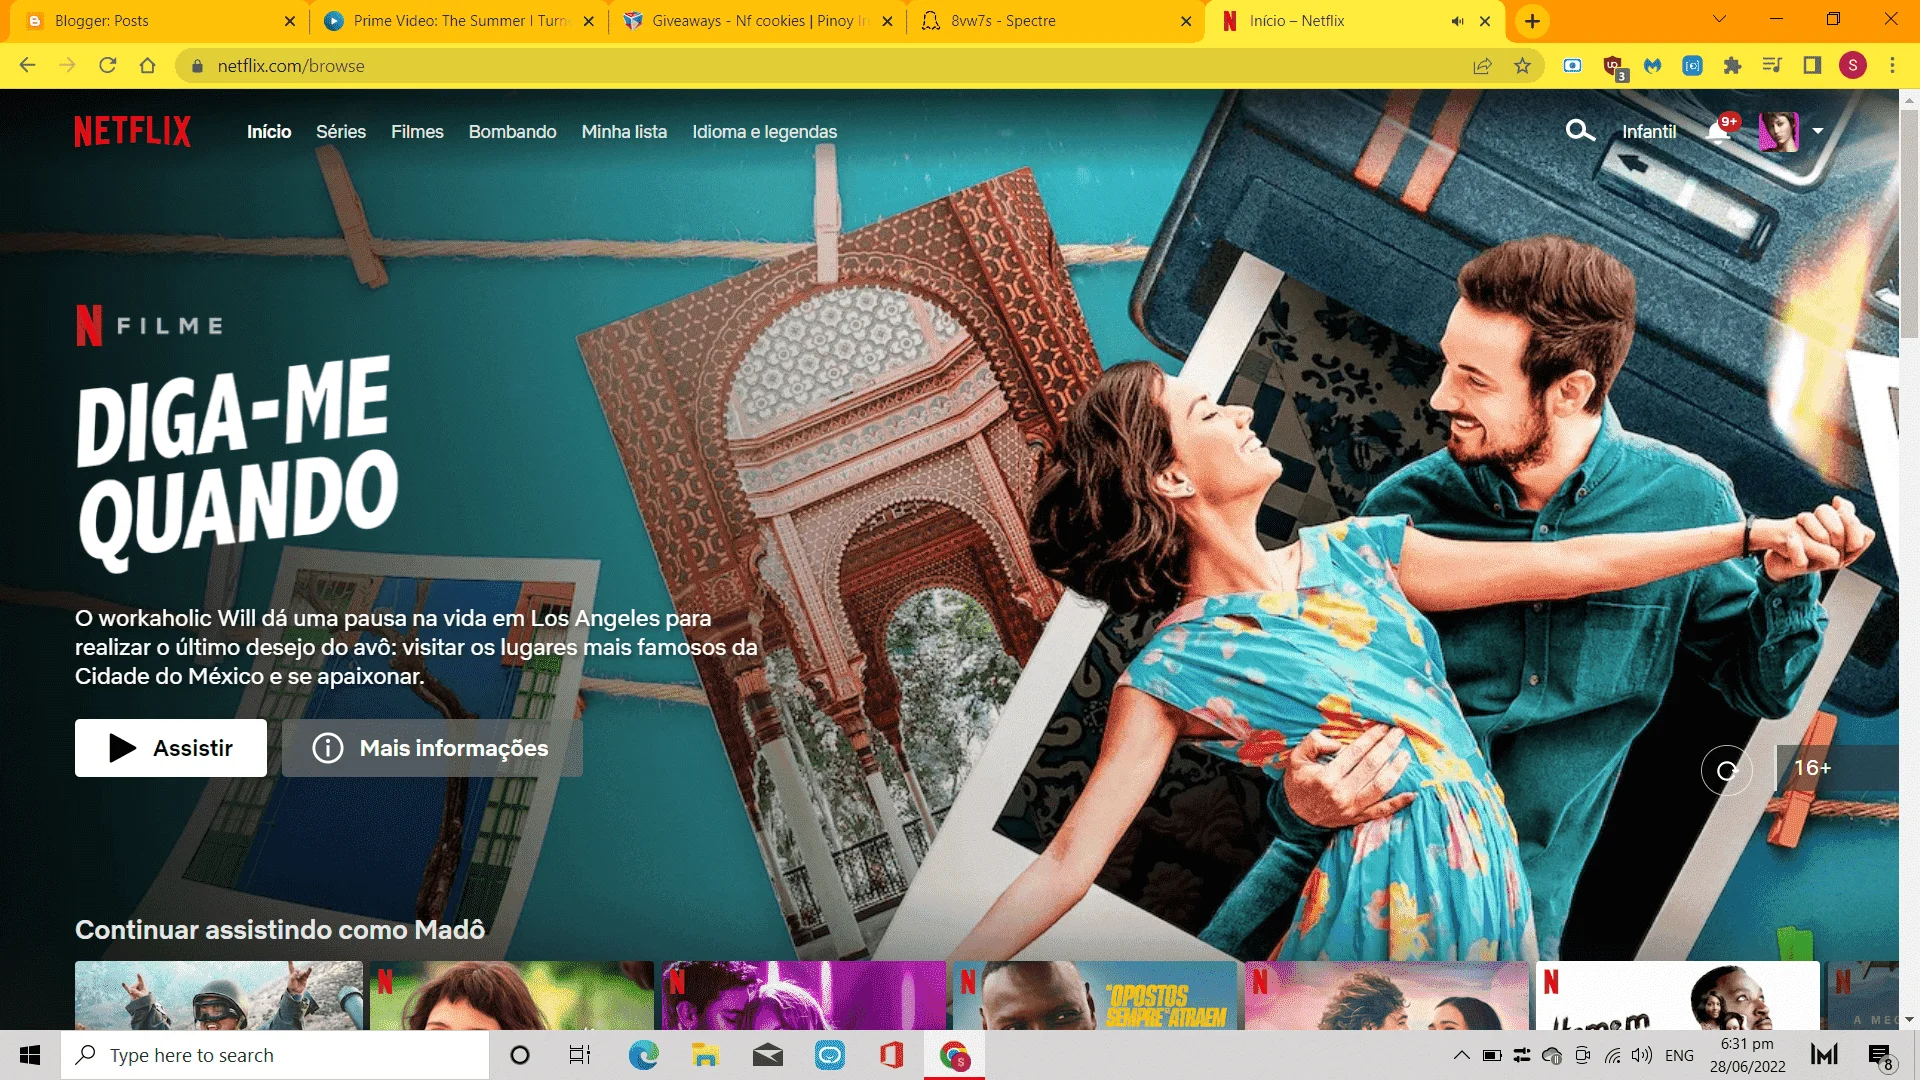Open the Mail app from taskbar

(x=767, y=1055)
